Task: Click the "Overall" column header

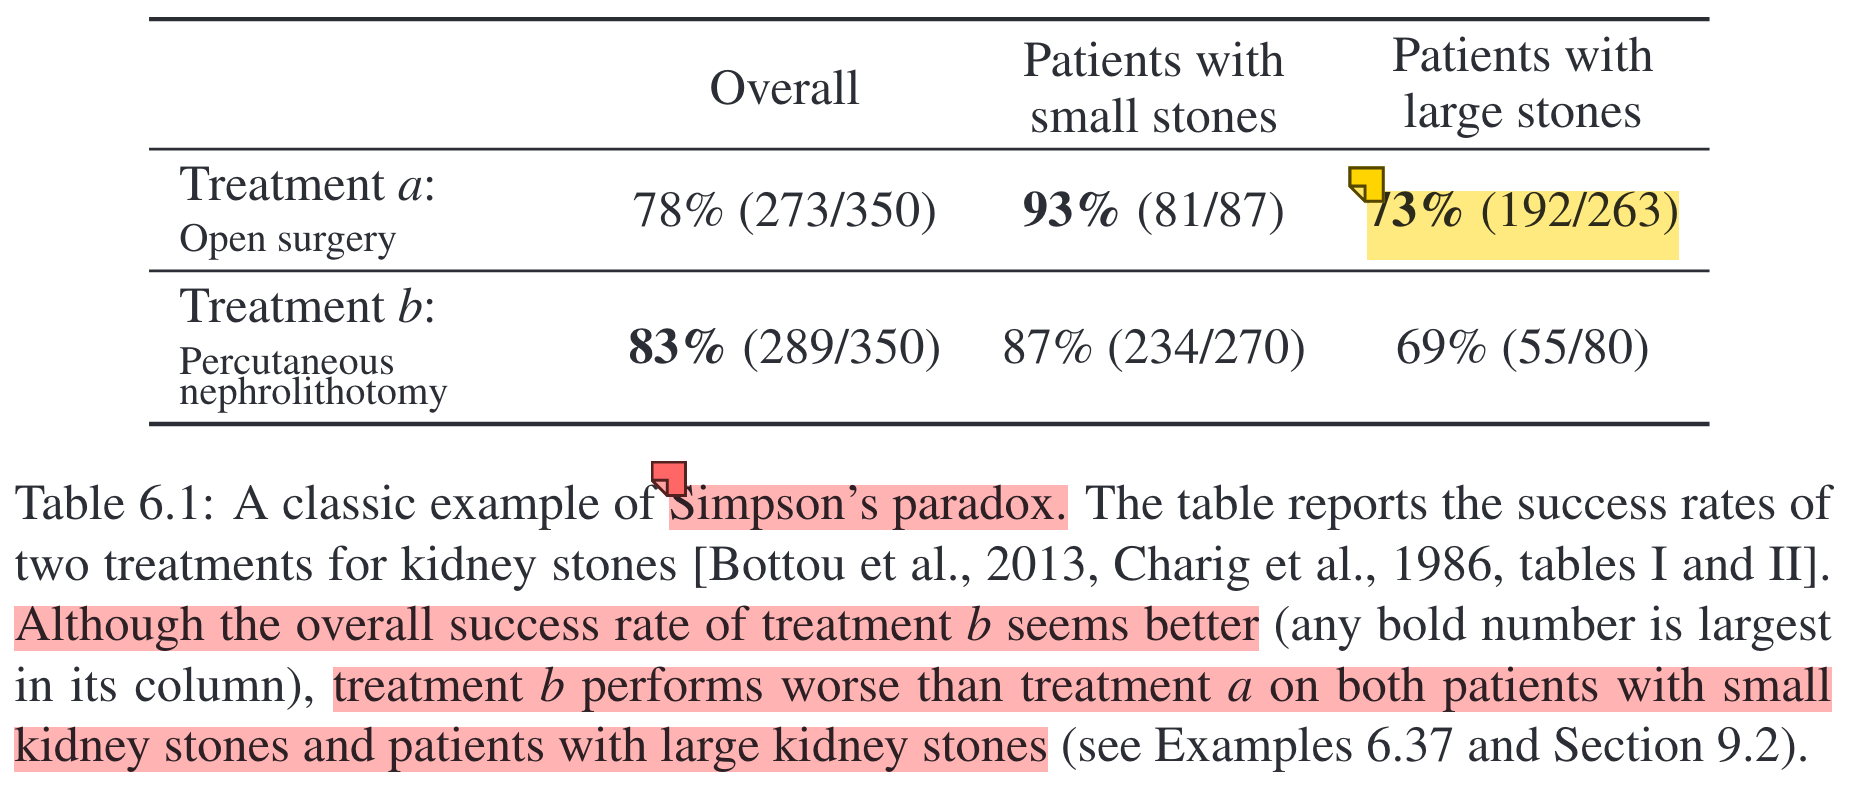Action: (x=784, y=88)
